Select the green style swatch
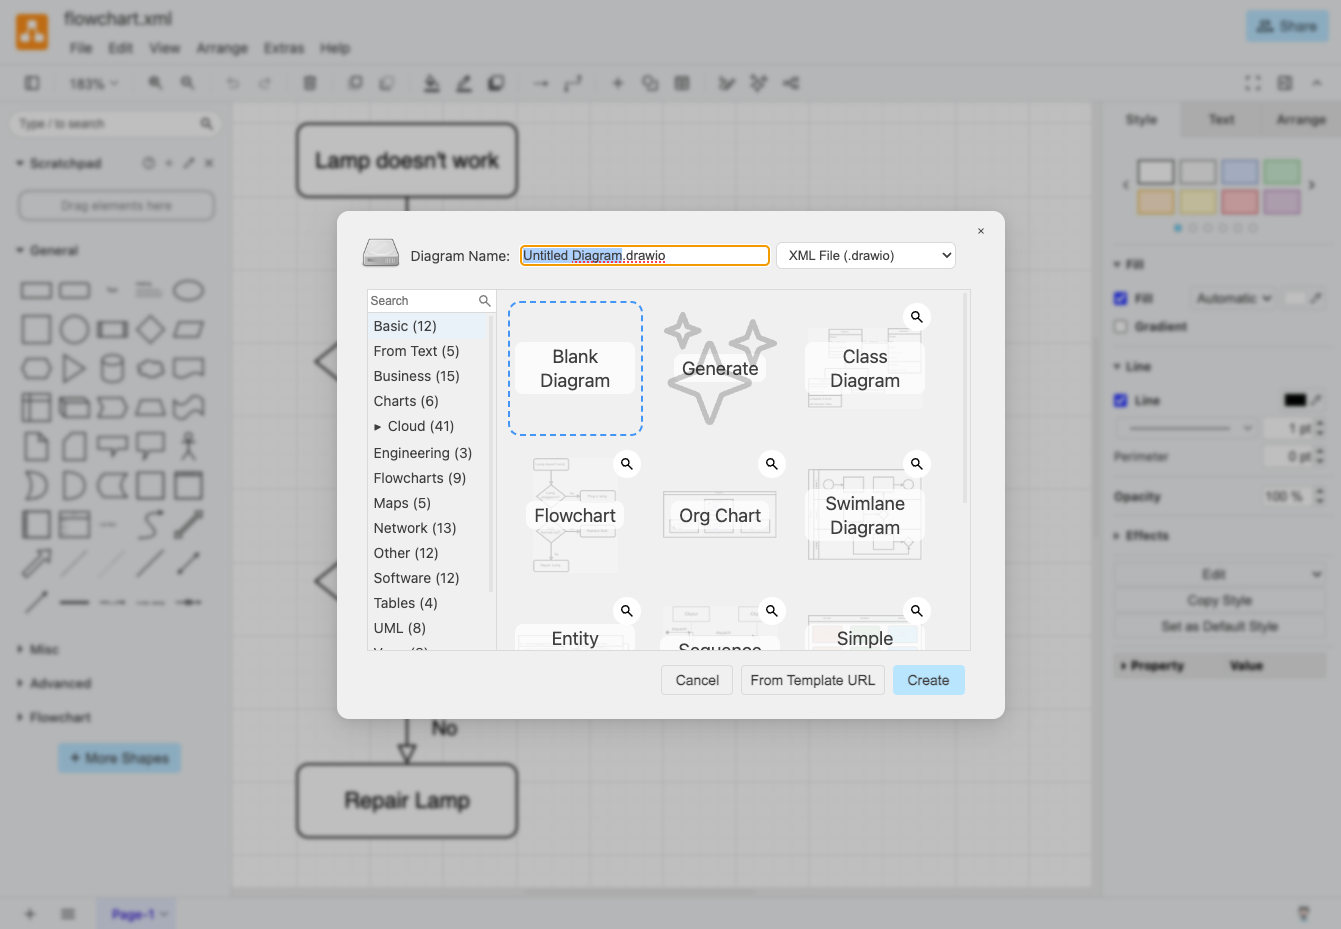Viewport: 1341px width, 929px height. pos(1281,172)
